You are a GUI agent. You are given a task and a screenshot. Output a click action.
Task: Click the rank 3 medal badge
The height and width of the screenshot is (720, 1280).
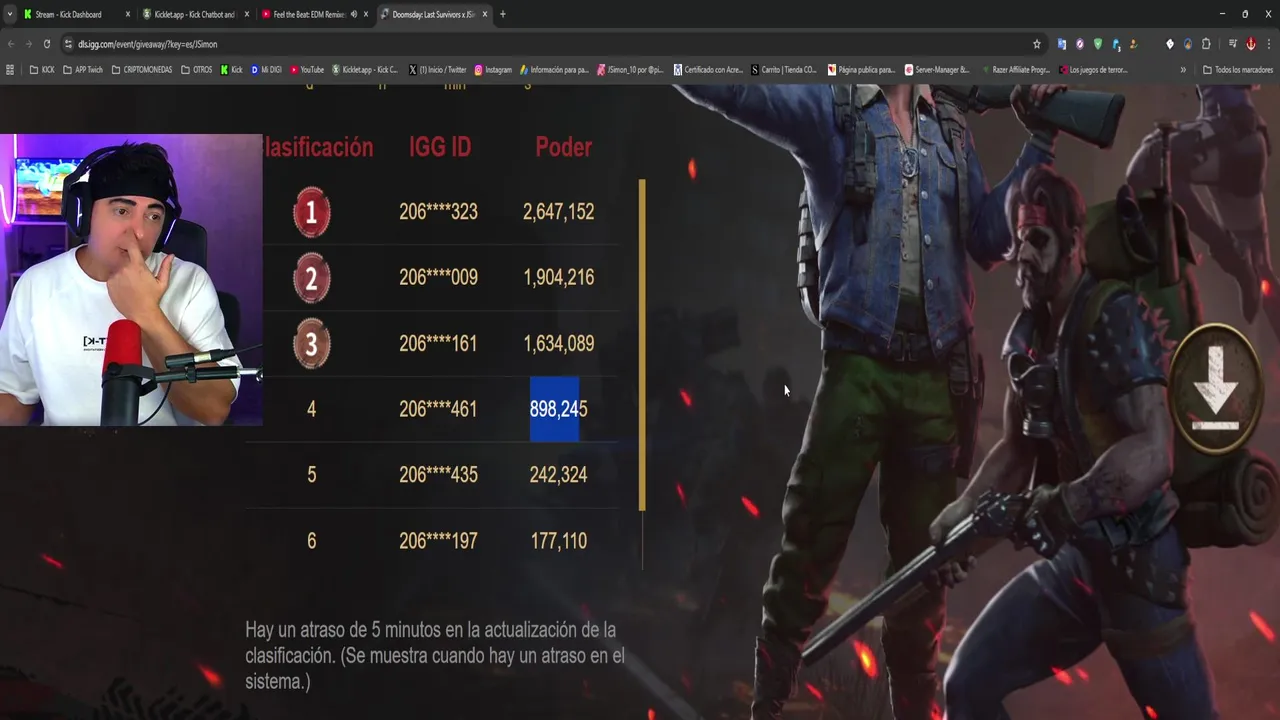[x=311, y=344]
